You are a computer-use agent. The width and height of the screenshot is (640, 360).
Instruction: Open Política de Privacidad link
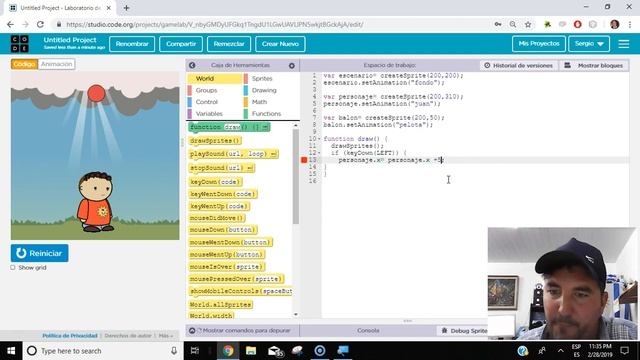click(70, 336)
